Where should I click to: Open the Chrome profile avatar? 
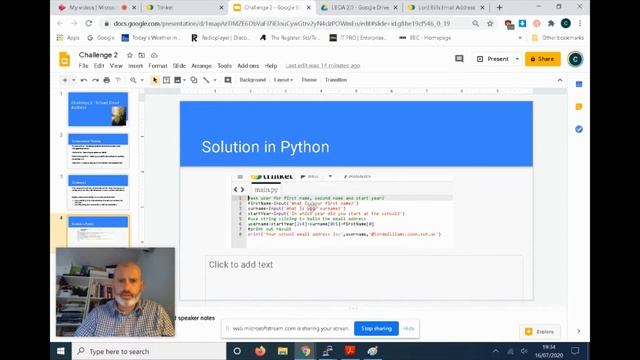pyautogui.click(x=566, y=24)
